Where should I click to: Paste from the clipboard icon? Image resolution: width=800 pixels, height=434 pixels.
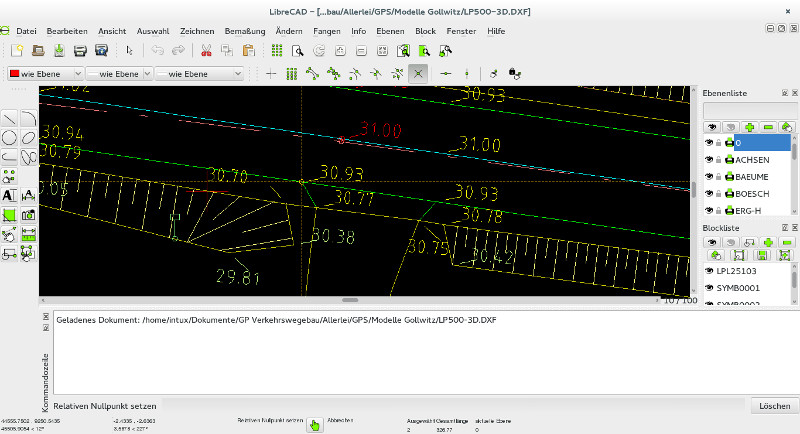[248, 50]
